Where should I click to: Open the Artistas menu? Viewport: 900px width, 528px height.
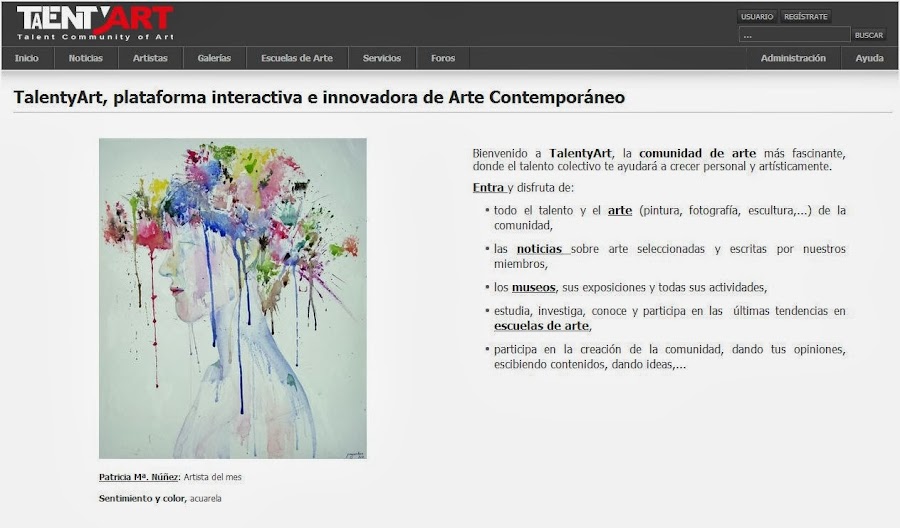coord(150,58)
